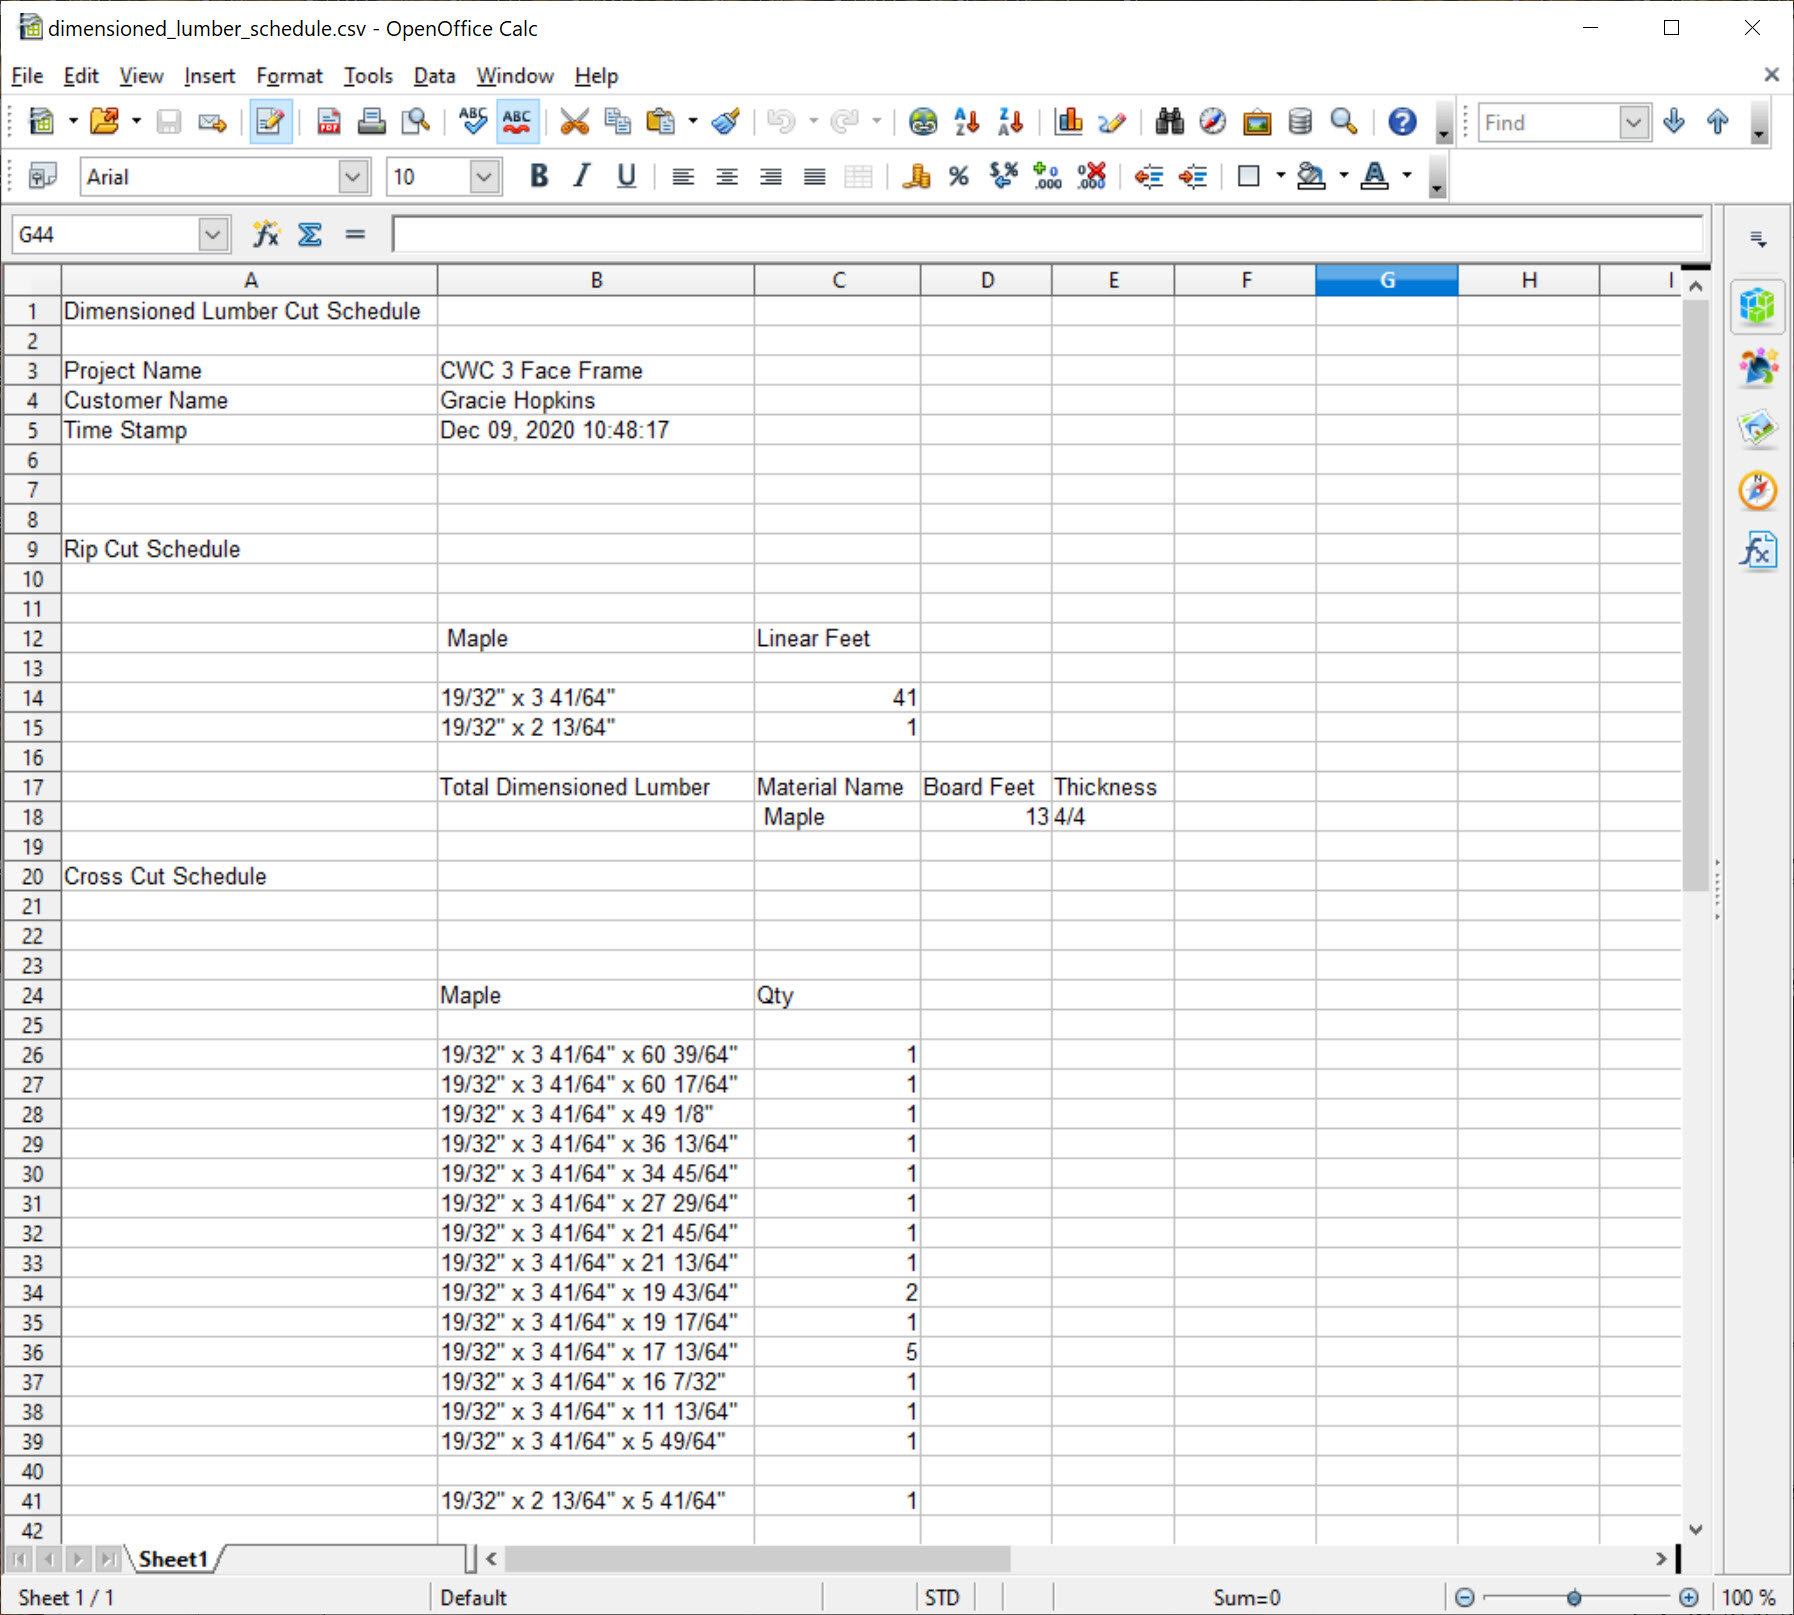Open the Functions sidebar panel
This screenshot has width=1794, height=1615.
coord(1759,550)
